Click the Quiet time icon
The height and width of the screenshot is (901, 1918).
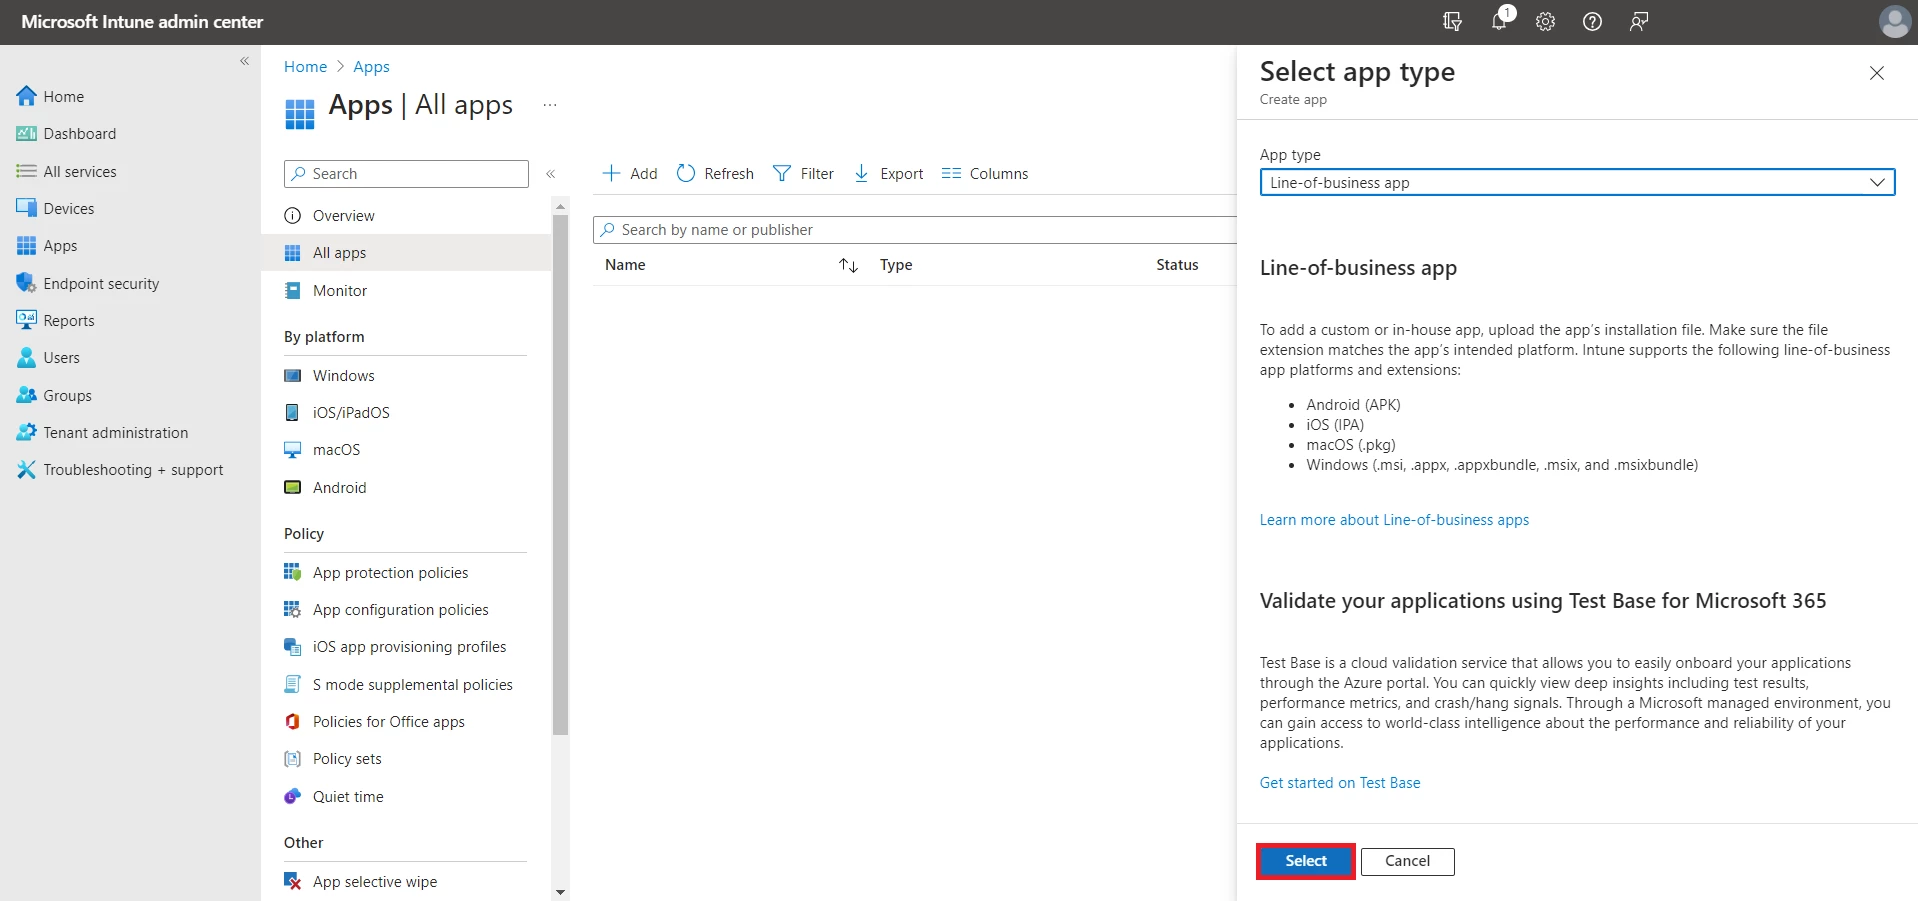tap(293, 796)
